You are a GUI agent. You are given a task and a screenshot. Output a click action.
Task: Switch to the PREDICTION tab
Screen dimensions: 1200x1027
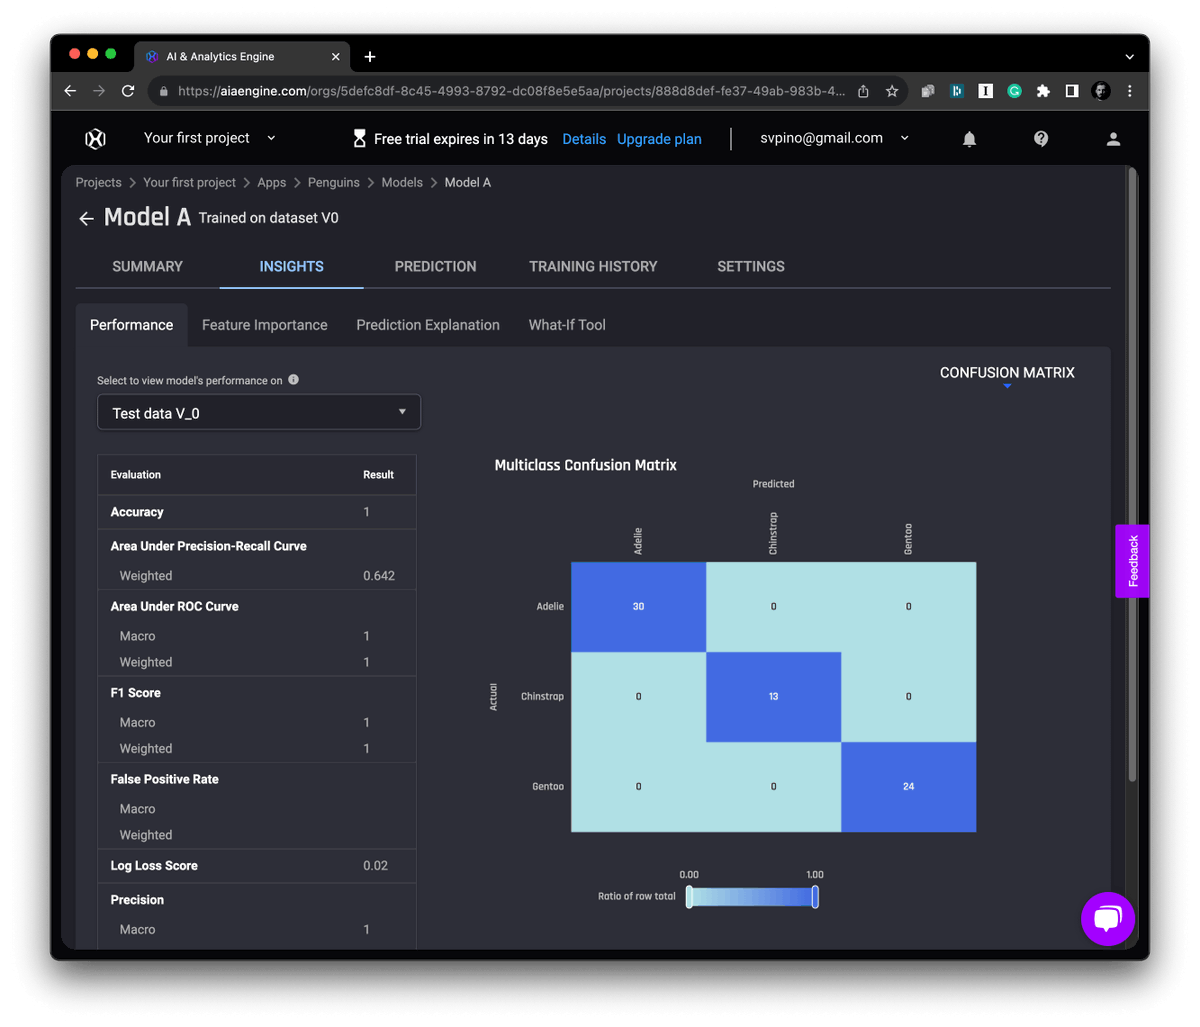pos(436,267)
